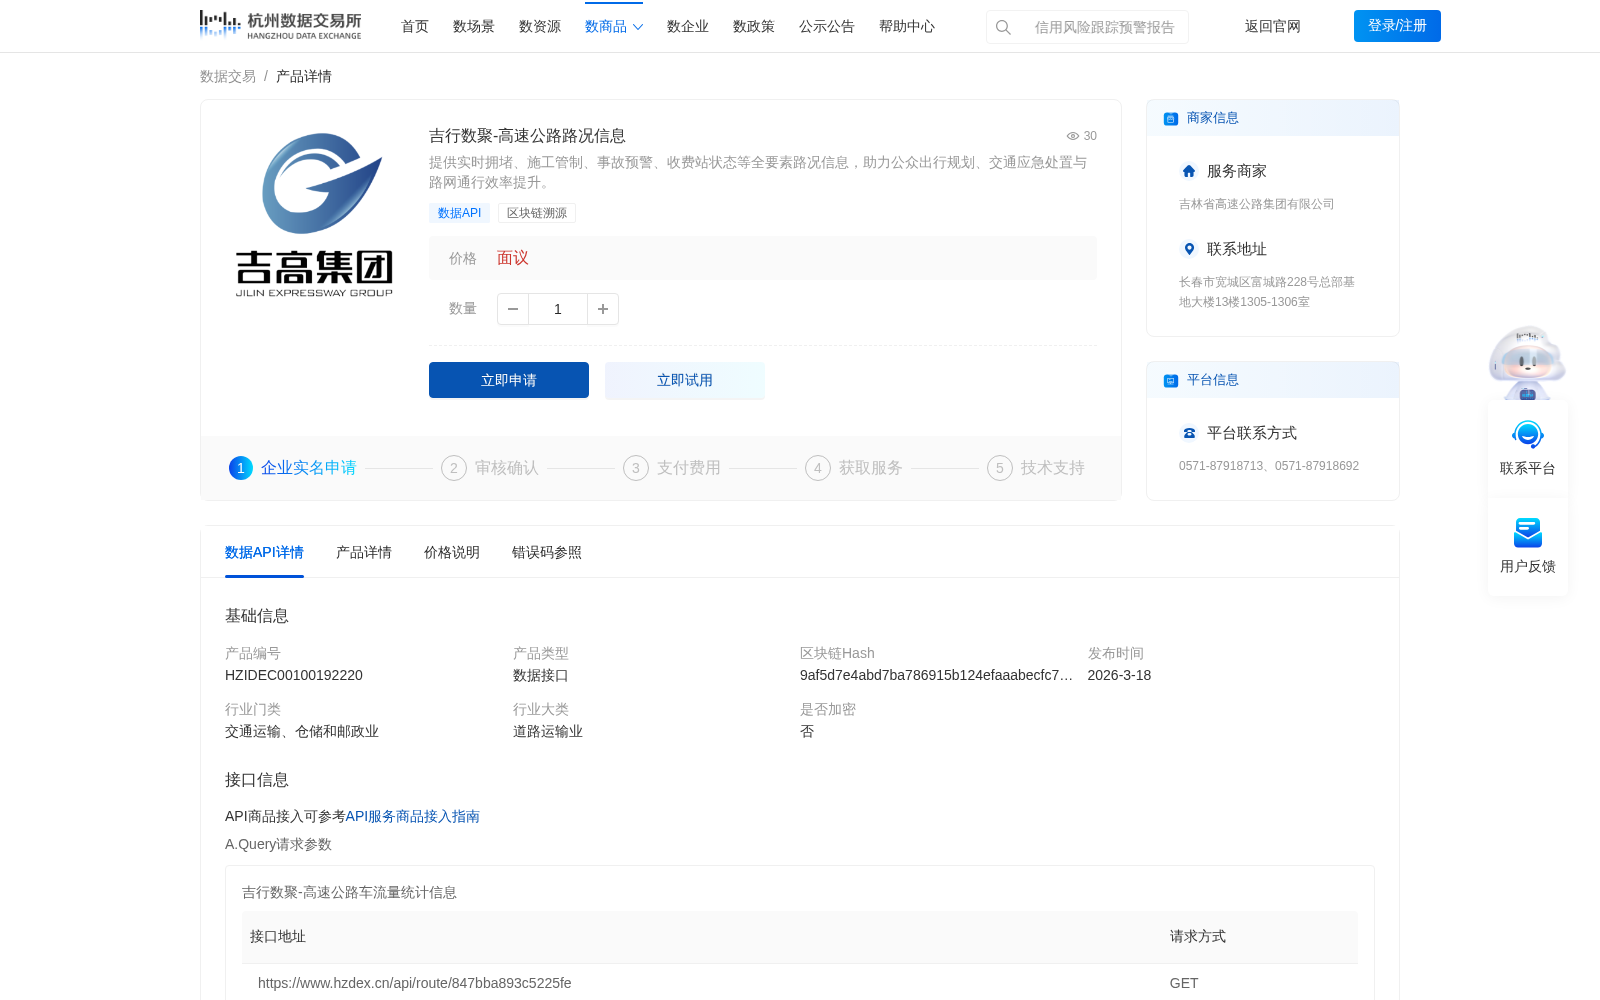Image resolution: width=1600 pixels, height=1000 pixels.
Task: Click the 面议 price text
Action: [513, 258]
